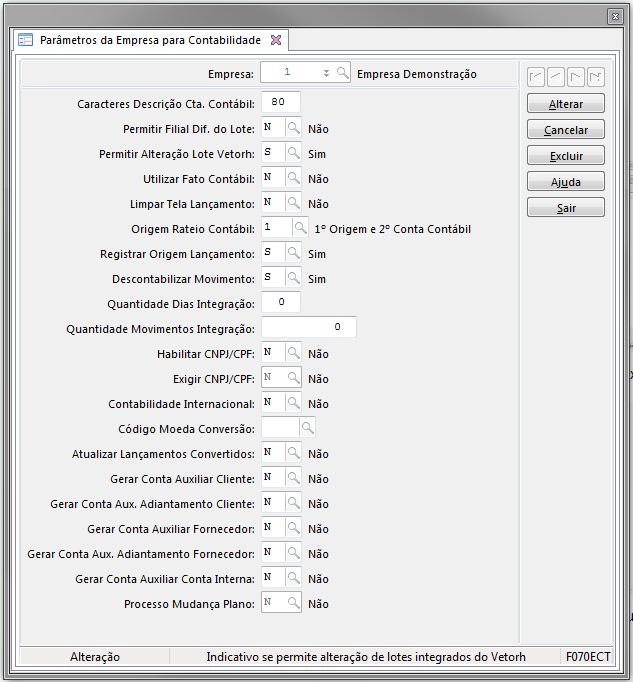Open lookup for Atualizar Lançamentos Convertidos
This screenshot has height=682, width=633.
click(294, 453)
